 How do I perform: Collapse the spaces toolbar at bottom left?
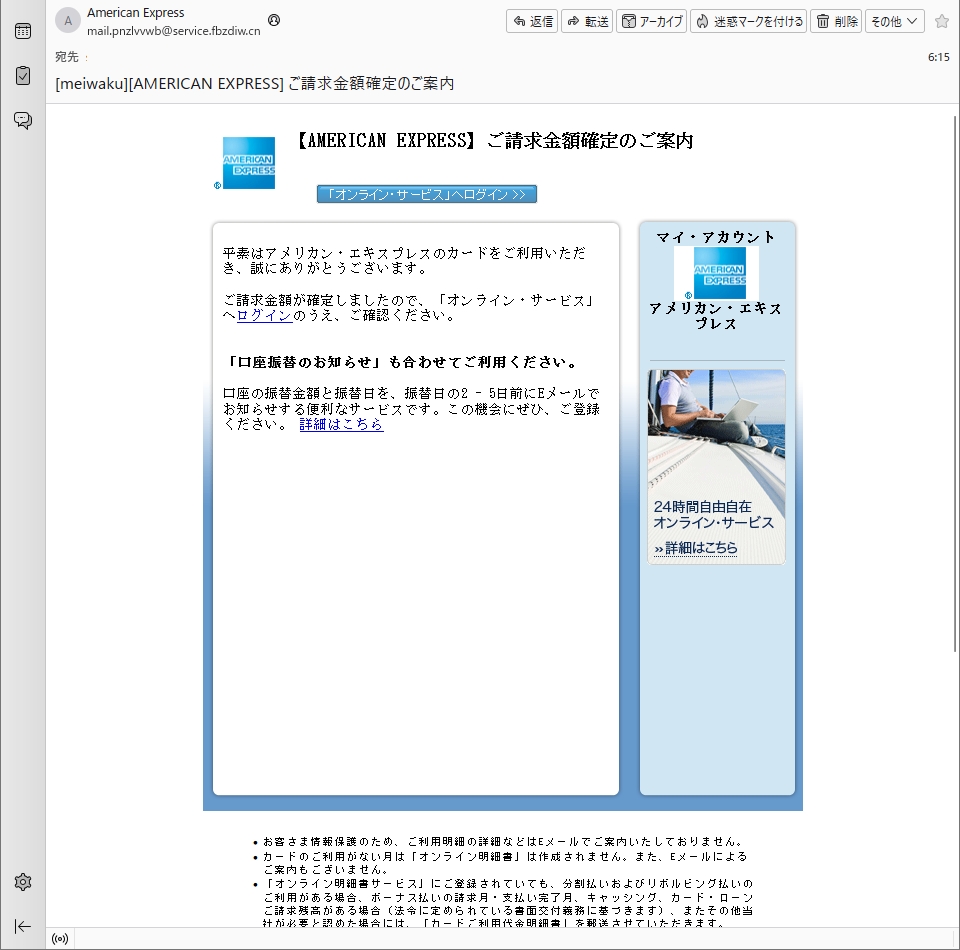[22, 926]
